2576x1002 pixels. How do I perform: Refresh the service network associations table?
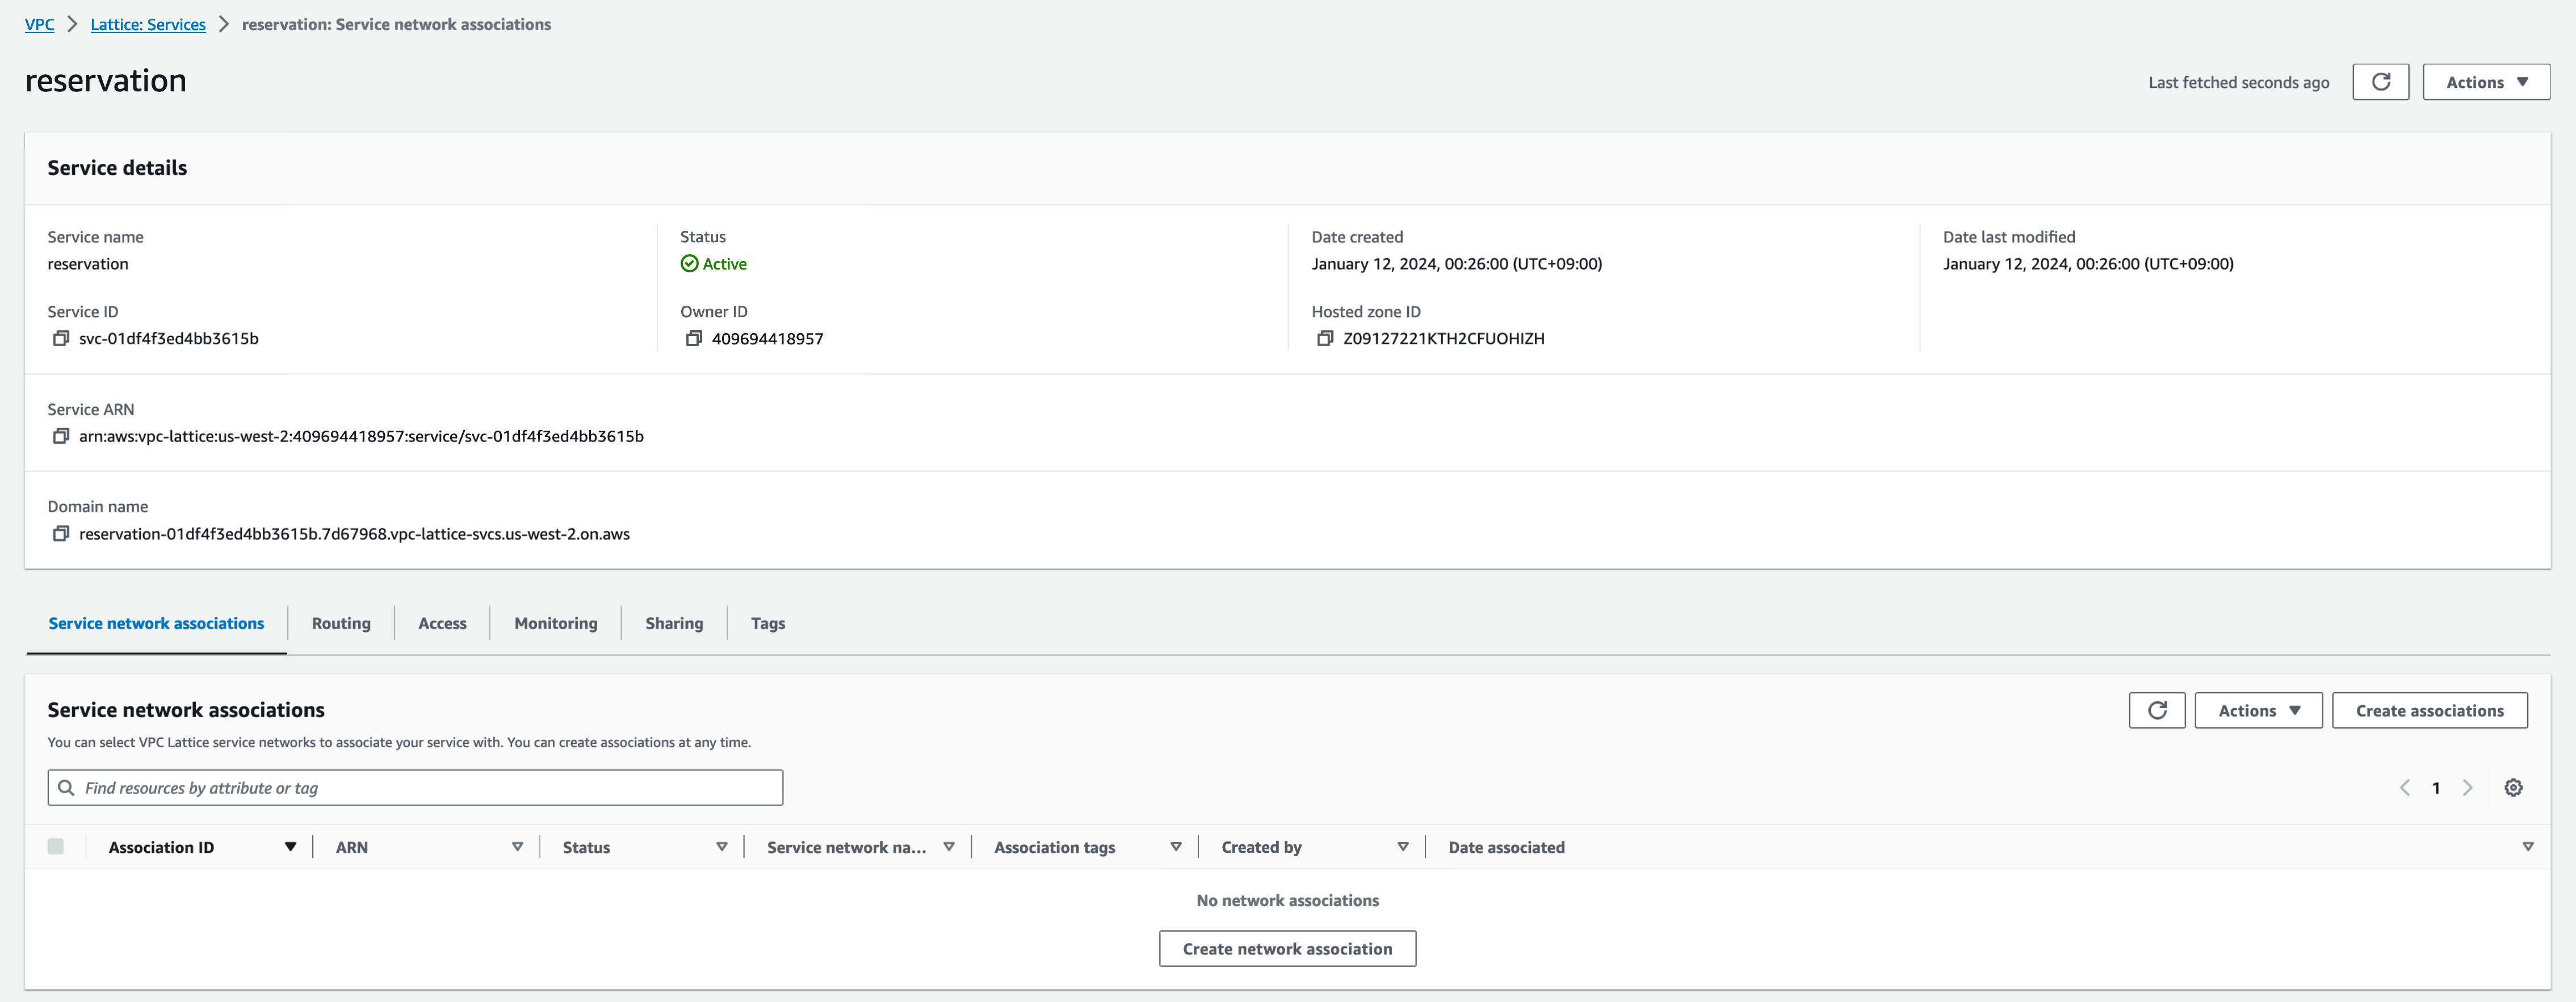(x=2156, y=711)
